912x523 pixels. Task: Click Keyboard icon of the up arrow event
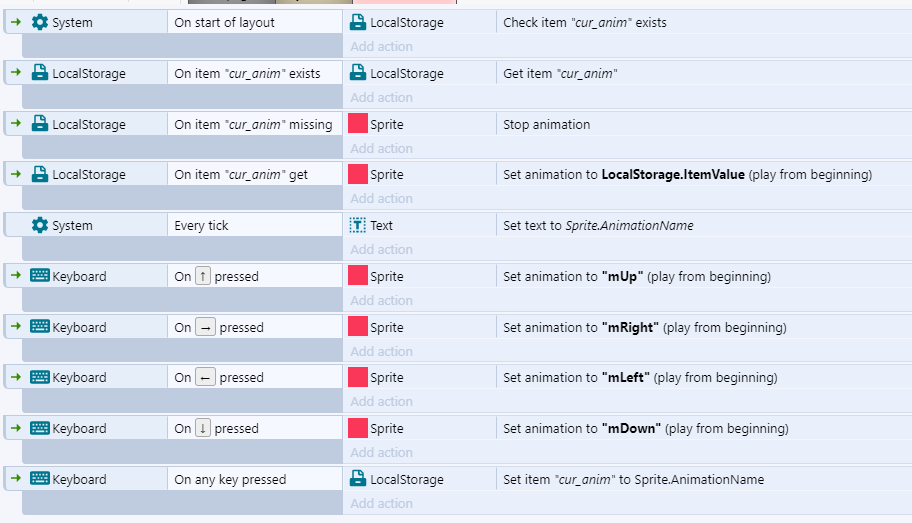point(40,276)
